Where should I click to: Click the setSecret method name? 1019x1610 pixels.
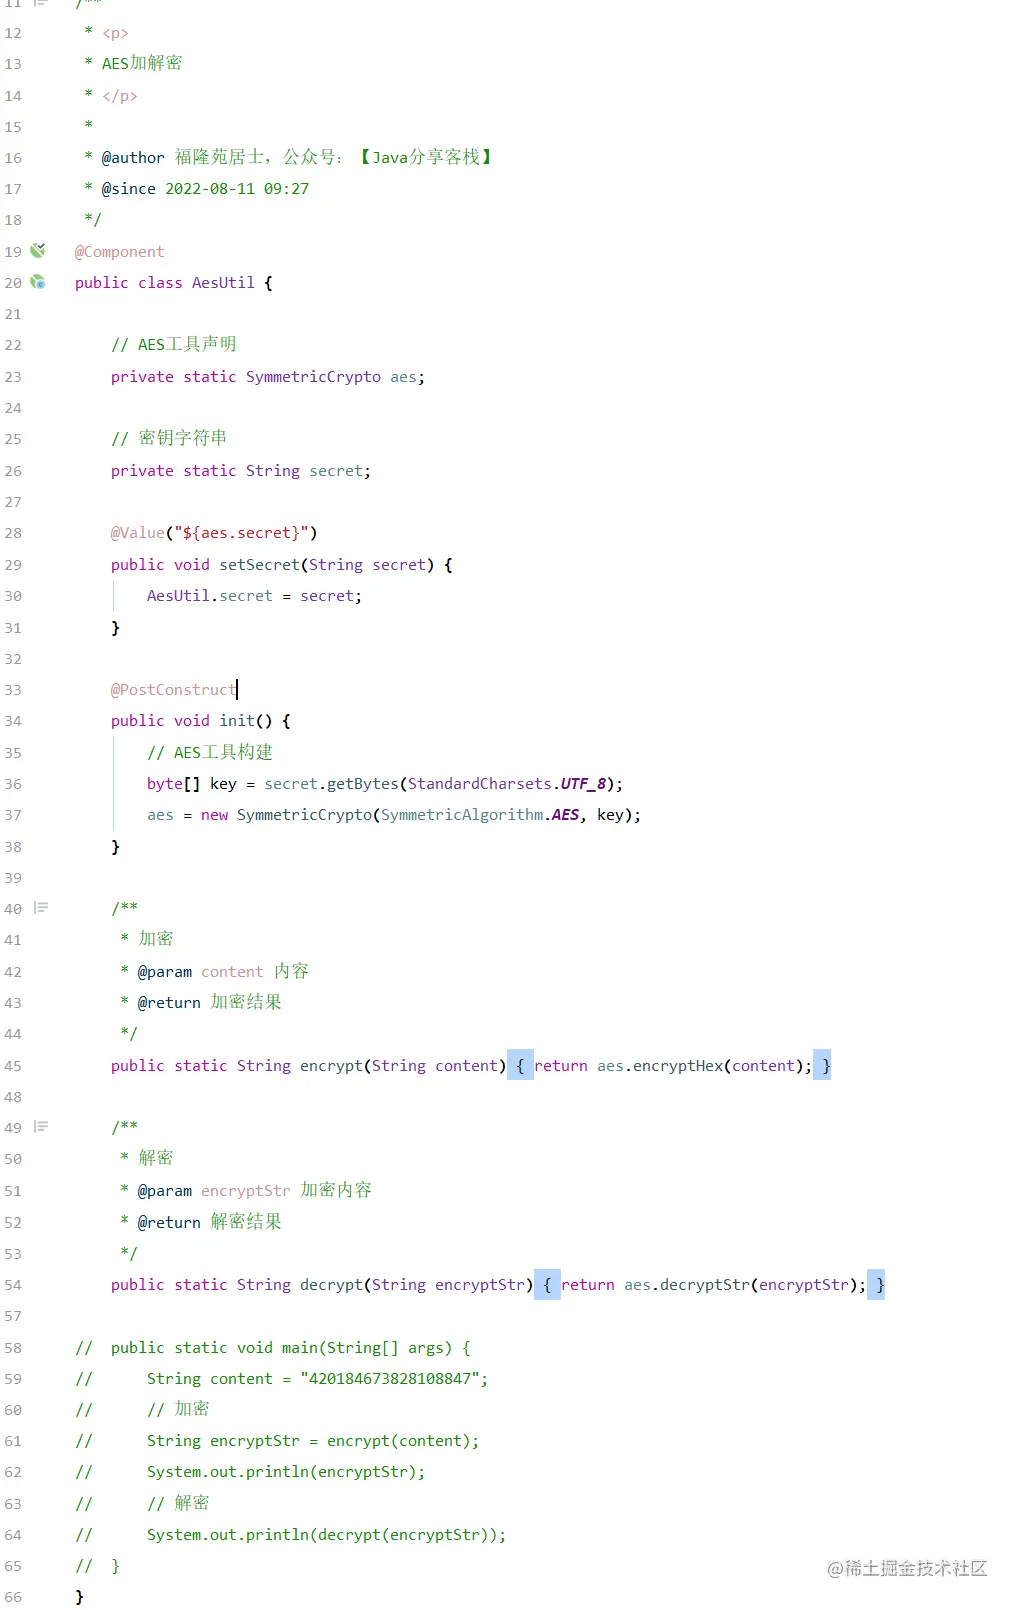[259, 565]
